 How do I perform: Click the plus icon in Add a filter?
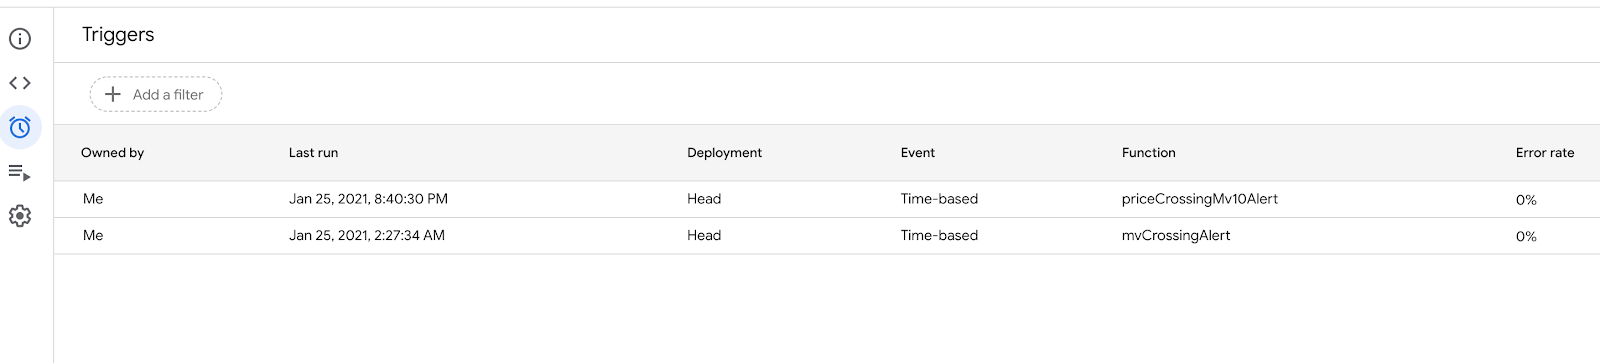(113, 94)
